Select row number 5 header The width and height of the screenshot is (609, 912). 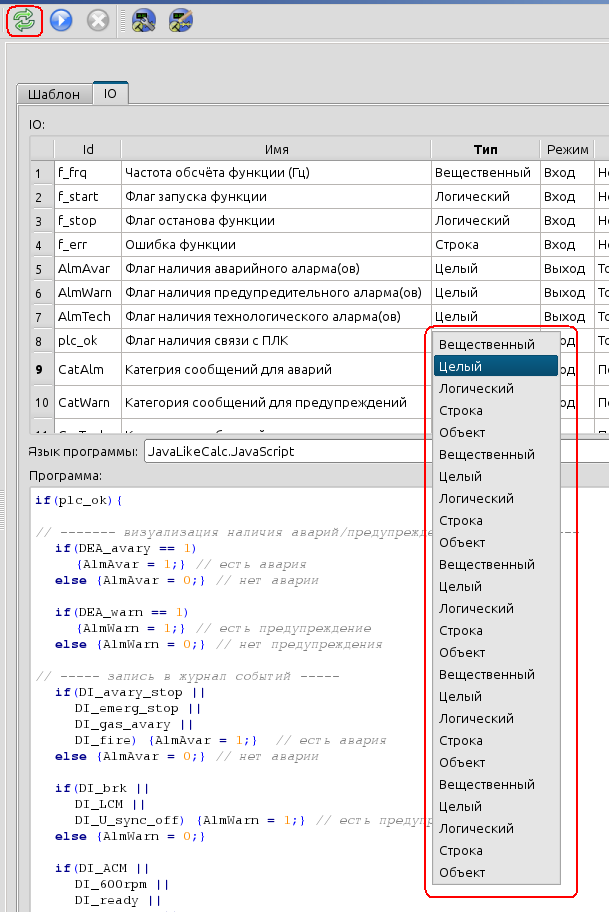40,269
